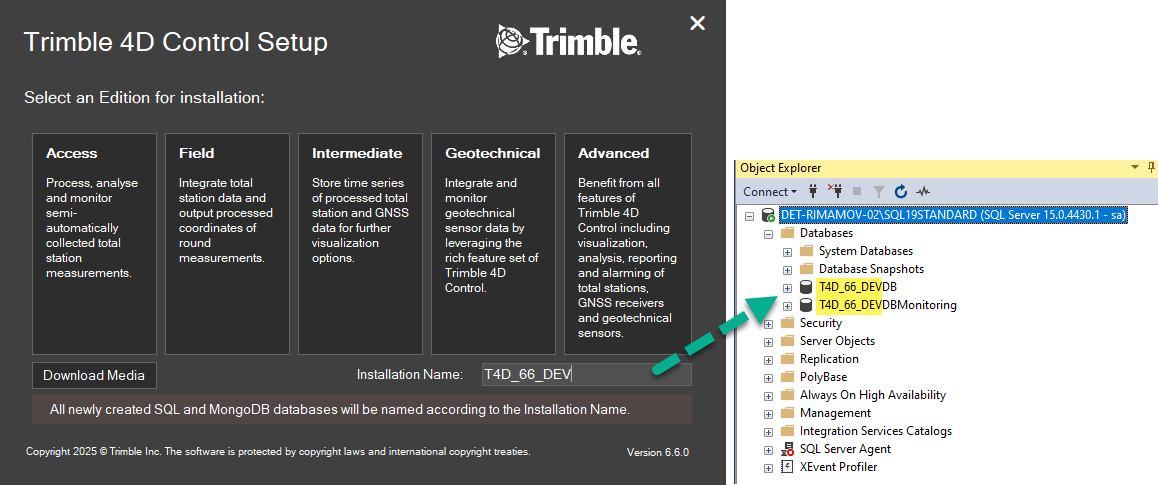
Task: Select the Databases tree label
Action: 826,233
